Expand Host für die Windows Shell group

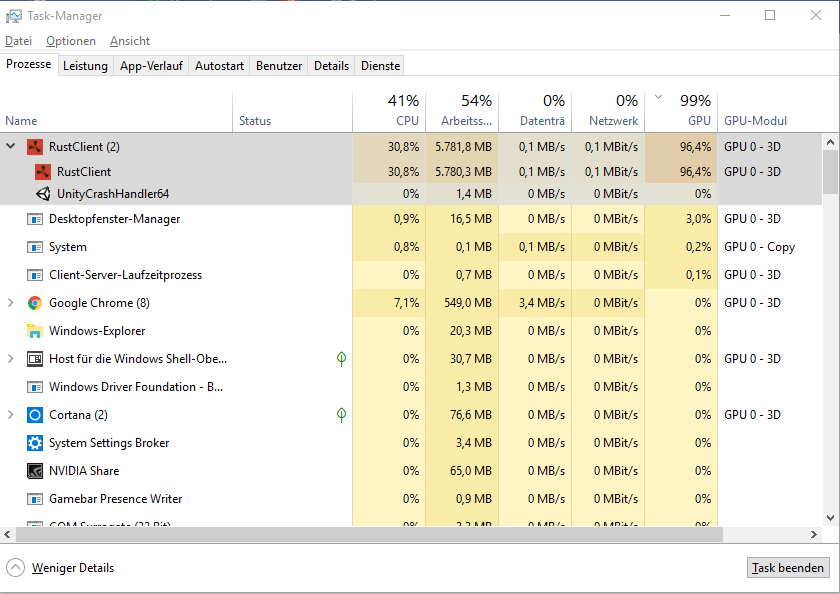pyautogui.click(x=11, y=359)
